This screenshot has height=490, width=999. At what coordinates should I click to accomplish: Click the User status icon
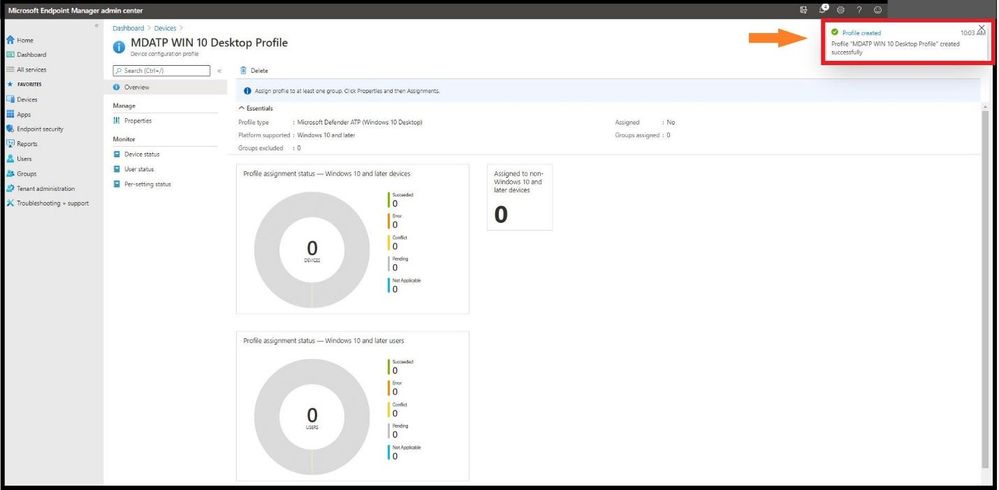click(x=117, y=169)
